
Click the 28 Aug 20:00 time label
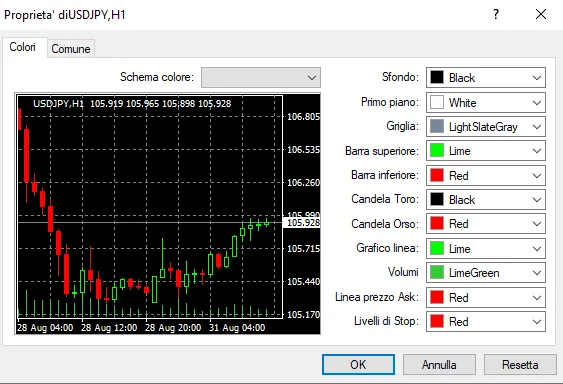pyautogui.click(x=173, y=328)
